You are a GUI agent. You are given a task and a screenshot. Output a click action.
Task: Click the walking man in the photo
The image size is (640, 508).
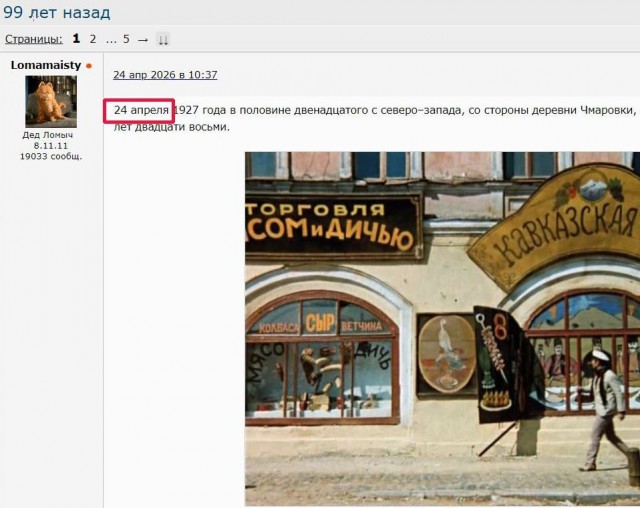coord(607,405)
